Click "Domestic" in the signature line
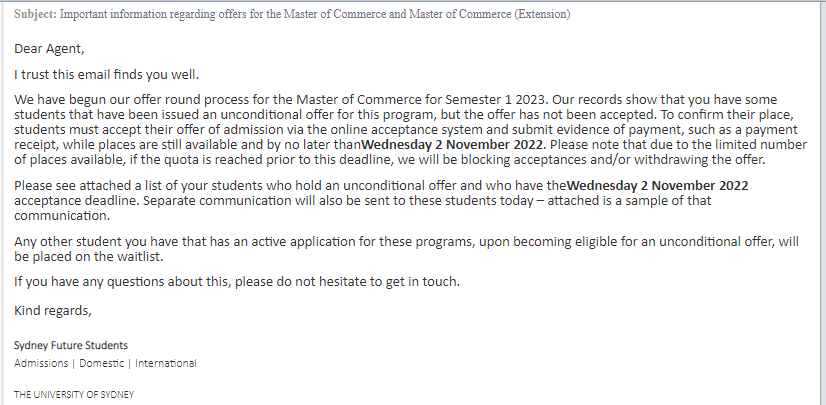This screenshot has height=405, width=826. pyautogui.click(x=102, y=363)
